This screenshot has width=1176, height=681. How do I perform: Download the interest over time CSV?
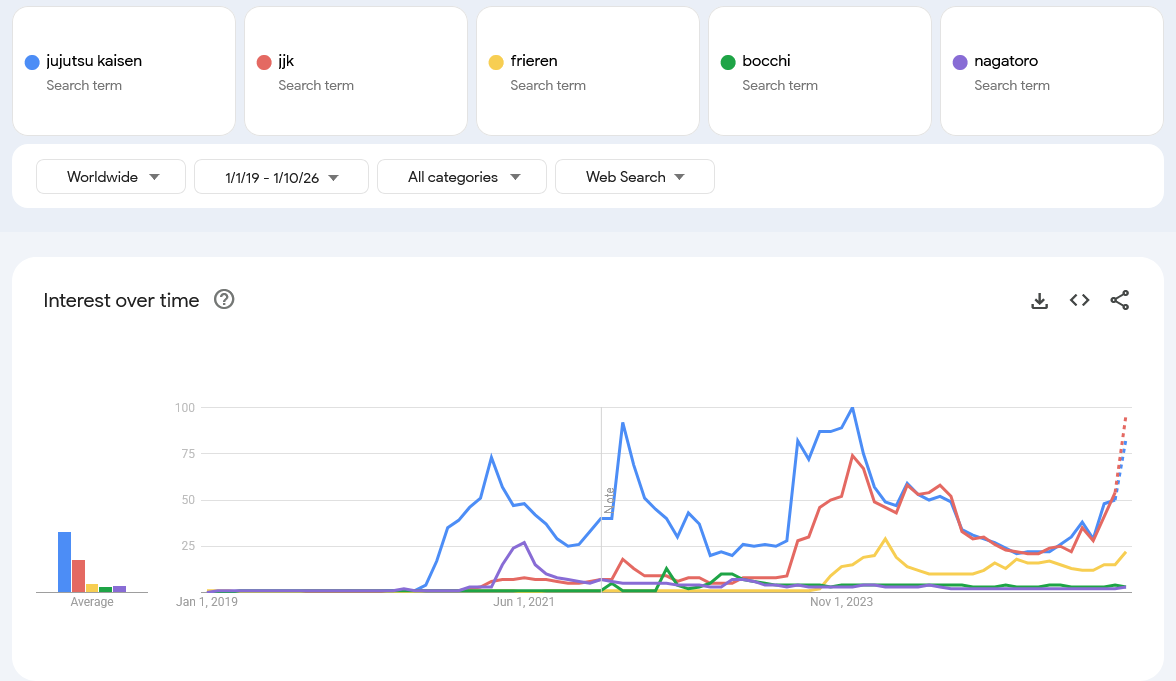coord(1040,300)
